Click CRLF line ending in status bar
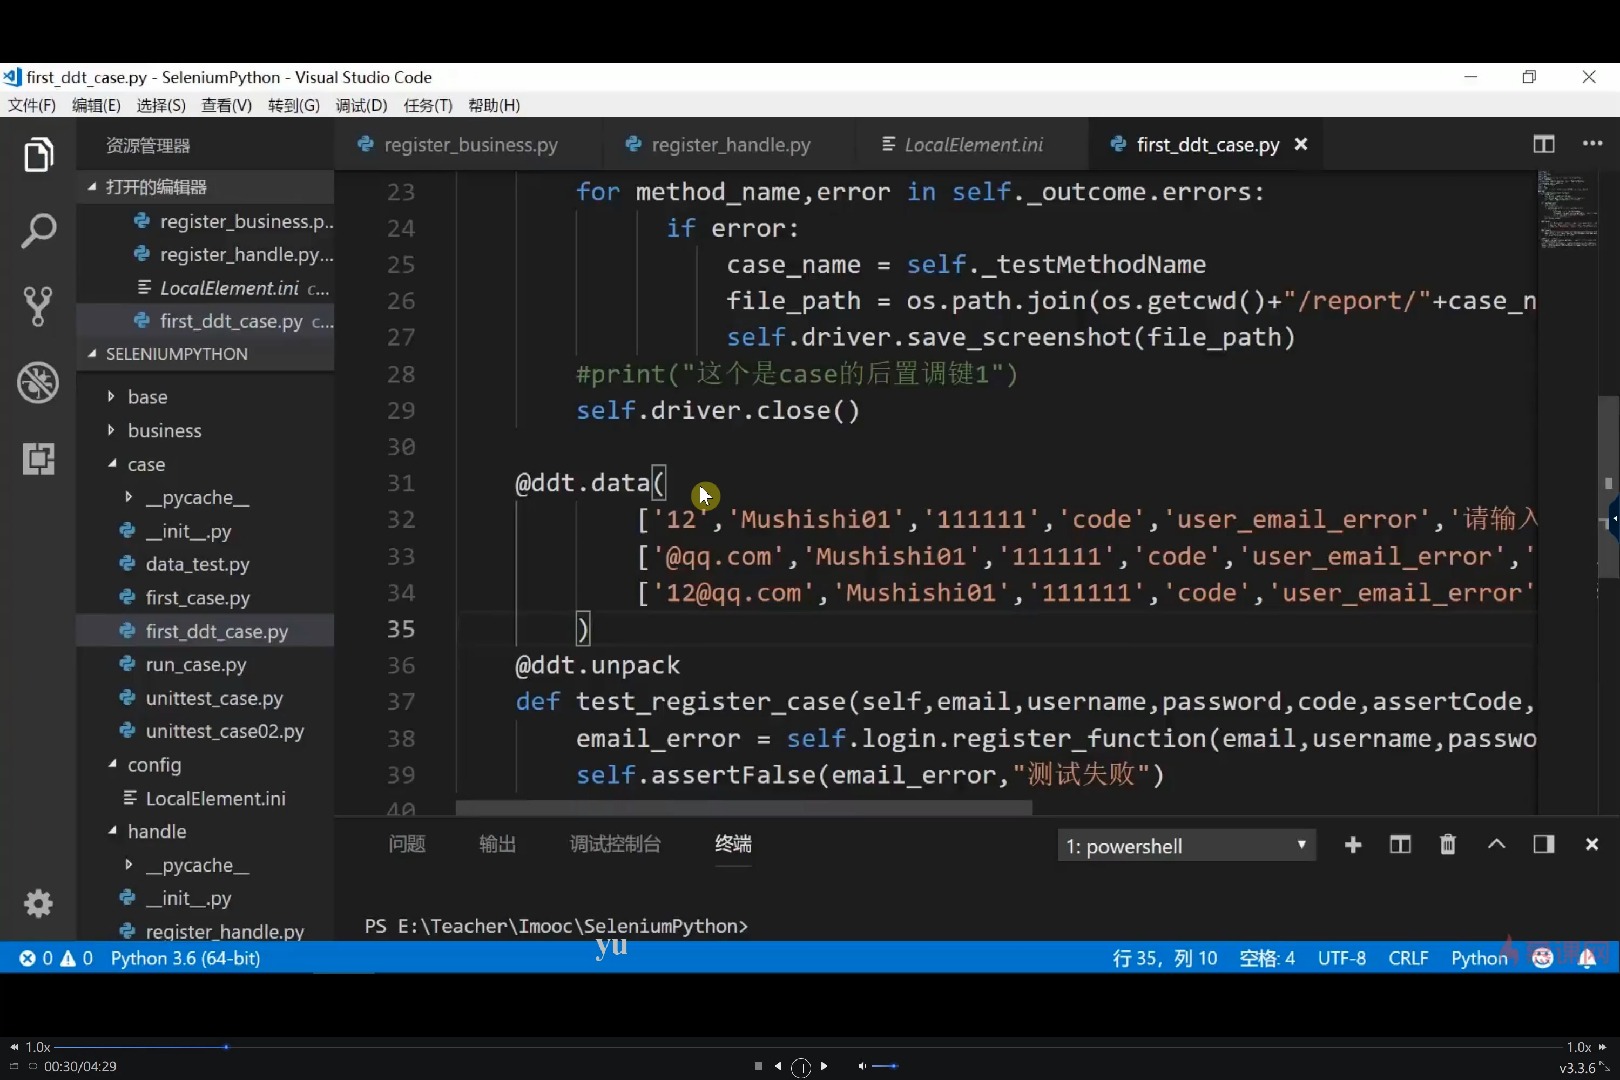1620x1080 pixels. coord(1408,958)
